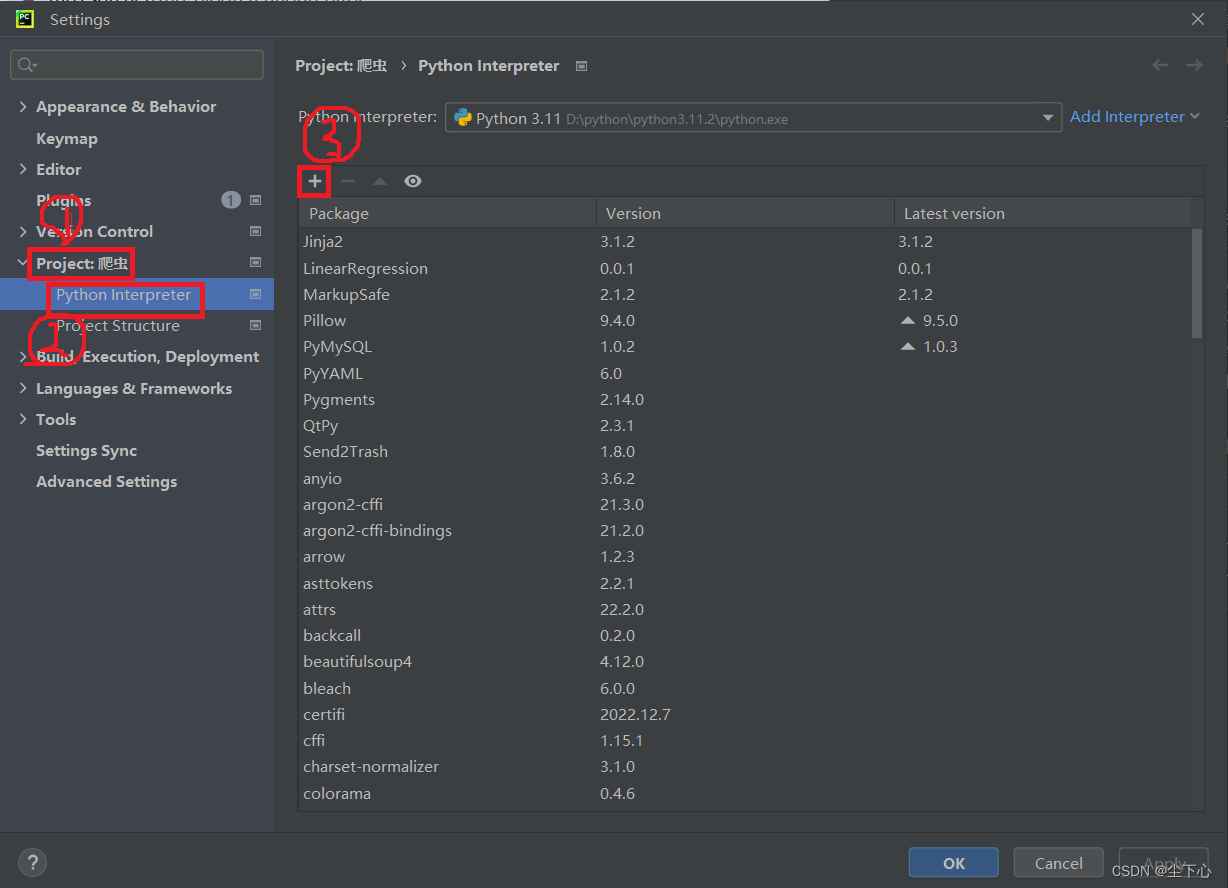
Task: Select the LinearRegression package row
Action: point(745,268)
